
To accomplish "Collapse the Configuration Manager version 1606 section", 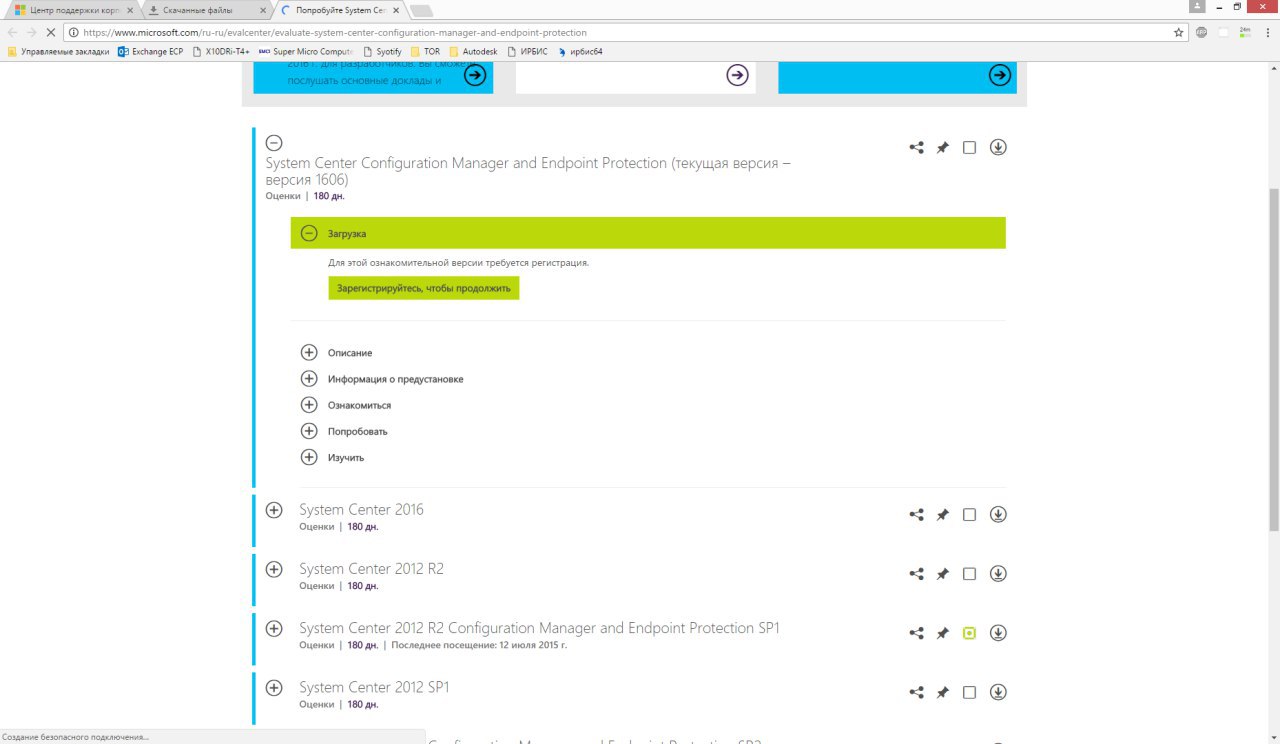I will coord(274,143).
